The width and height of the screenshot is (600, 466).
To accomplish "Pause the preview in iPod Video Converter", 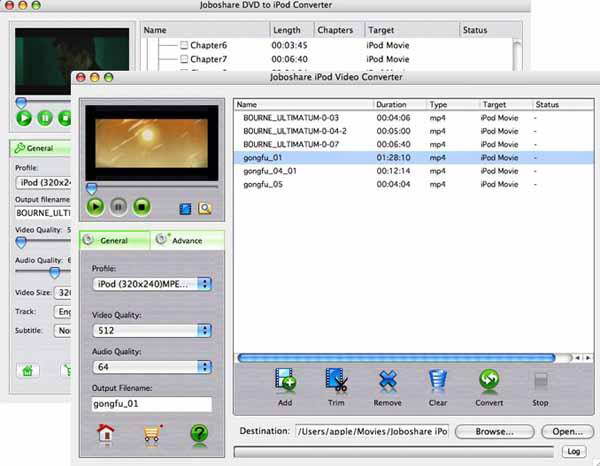I will (x=119, y=207).
